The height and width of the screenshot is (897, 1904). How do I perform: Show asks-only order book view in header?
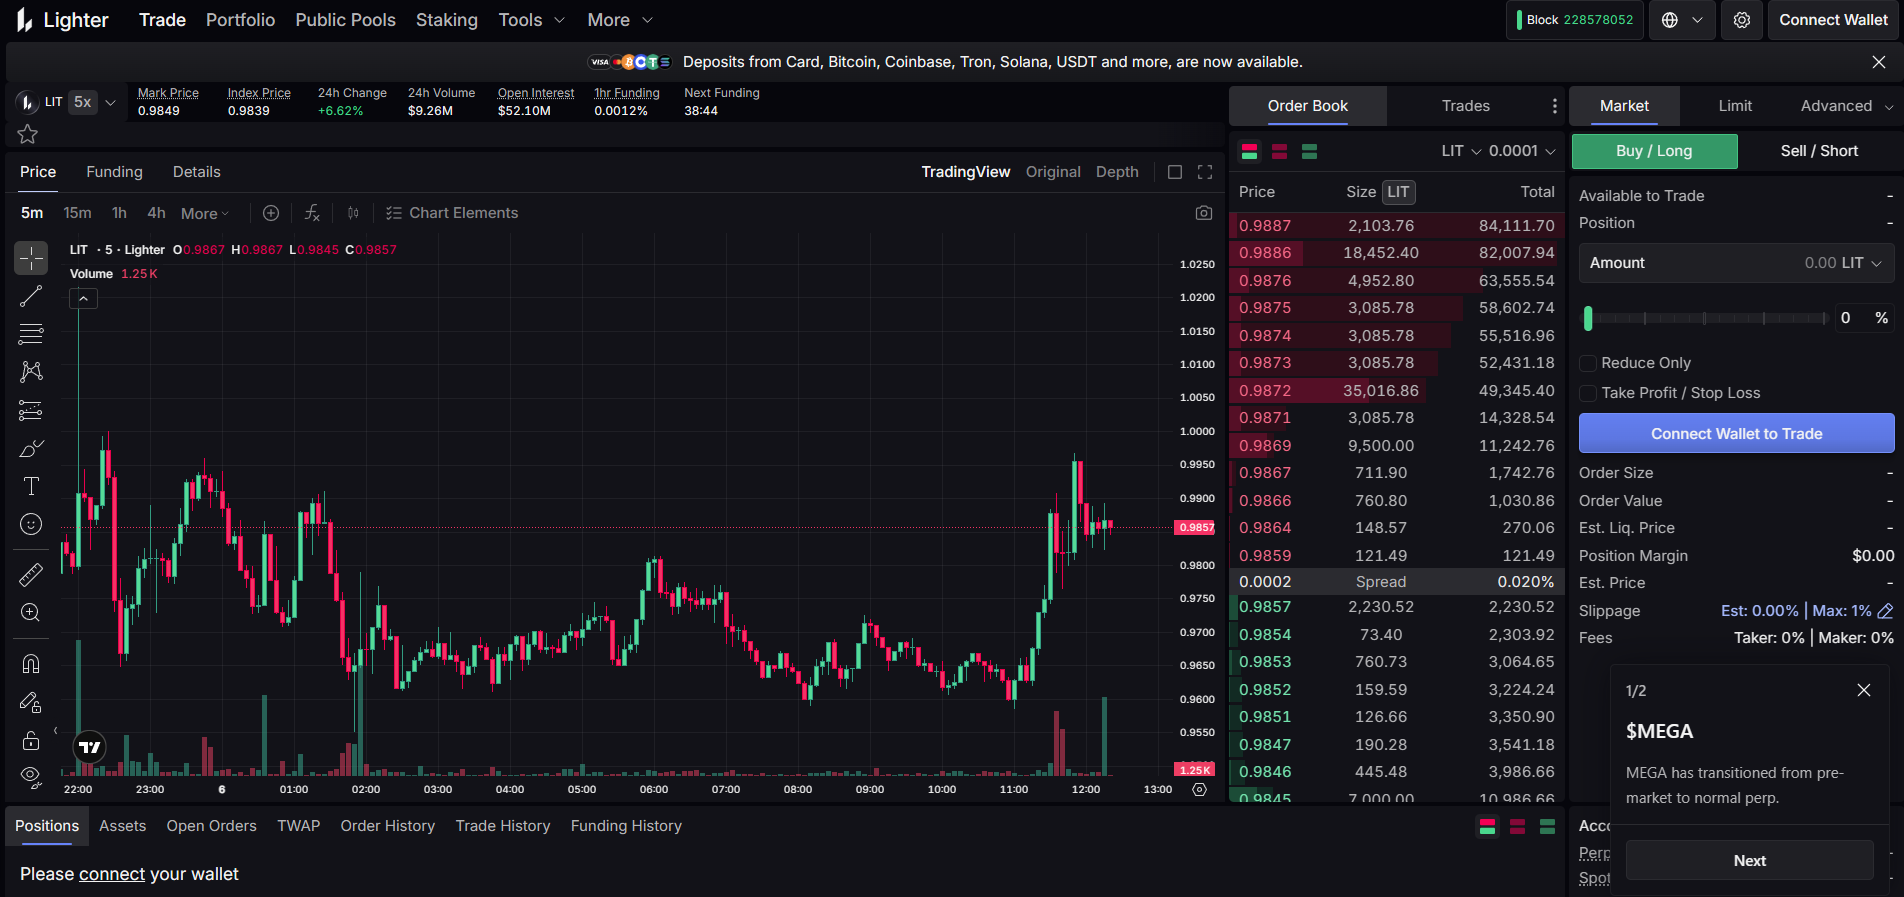[1280, 151]
